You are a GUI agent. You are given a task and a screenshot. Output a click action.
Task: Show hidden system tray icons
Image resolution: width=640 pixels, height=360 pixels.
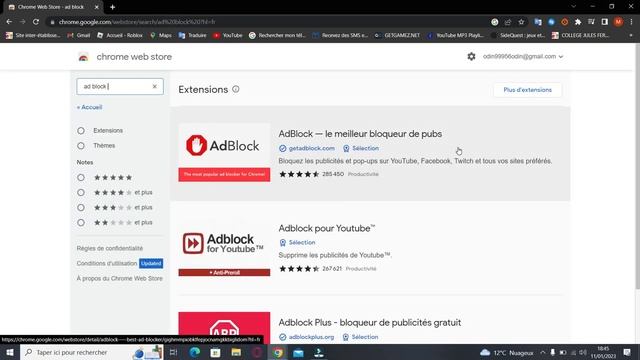click(x=542, y=352)
